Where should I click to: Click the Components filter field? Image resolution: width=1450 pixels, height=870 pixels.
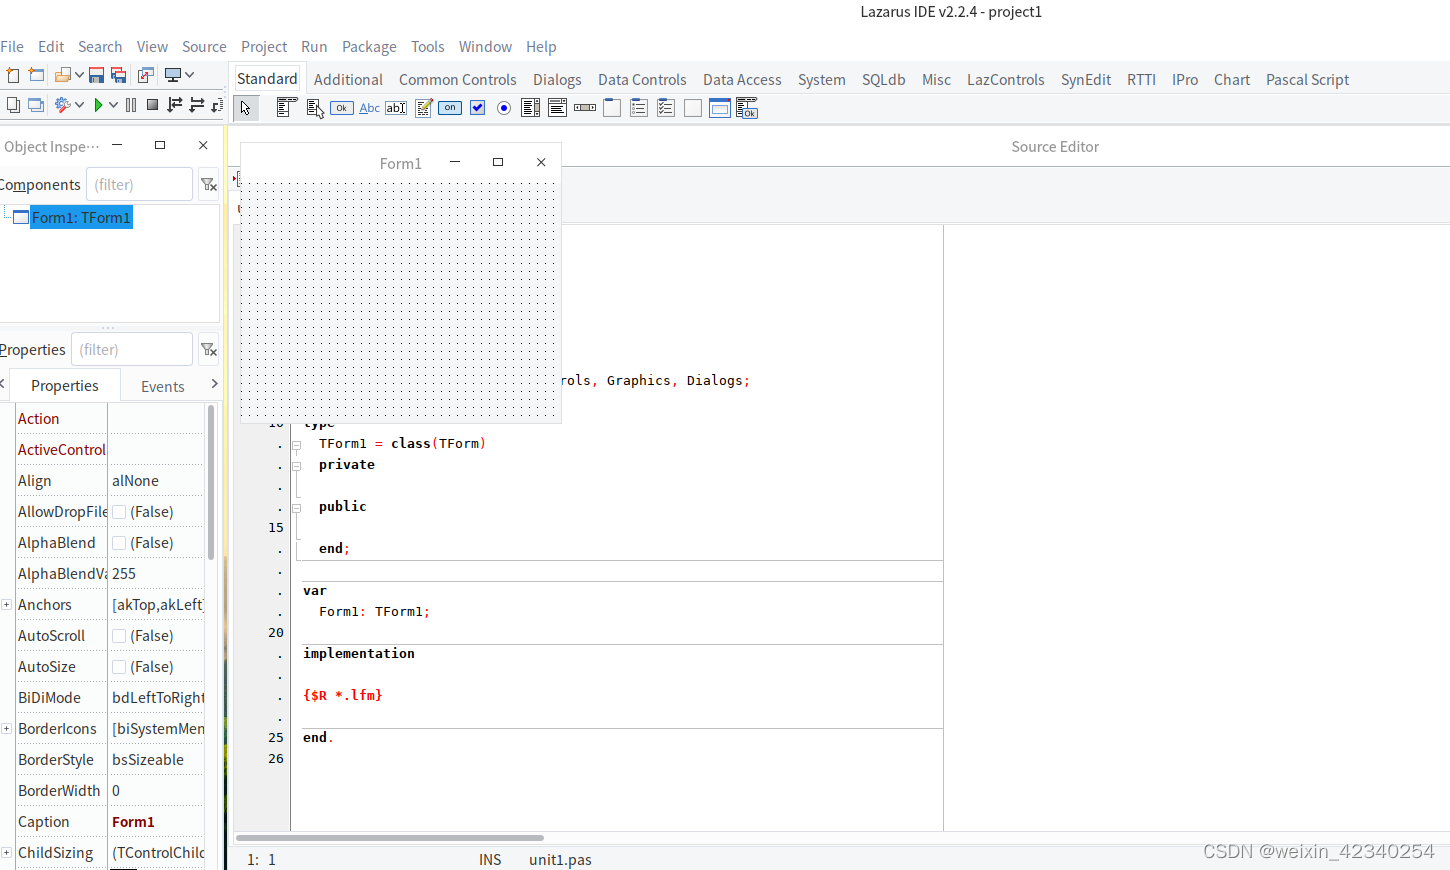[x=139, y=184]
